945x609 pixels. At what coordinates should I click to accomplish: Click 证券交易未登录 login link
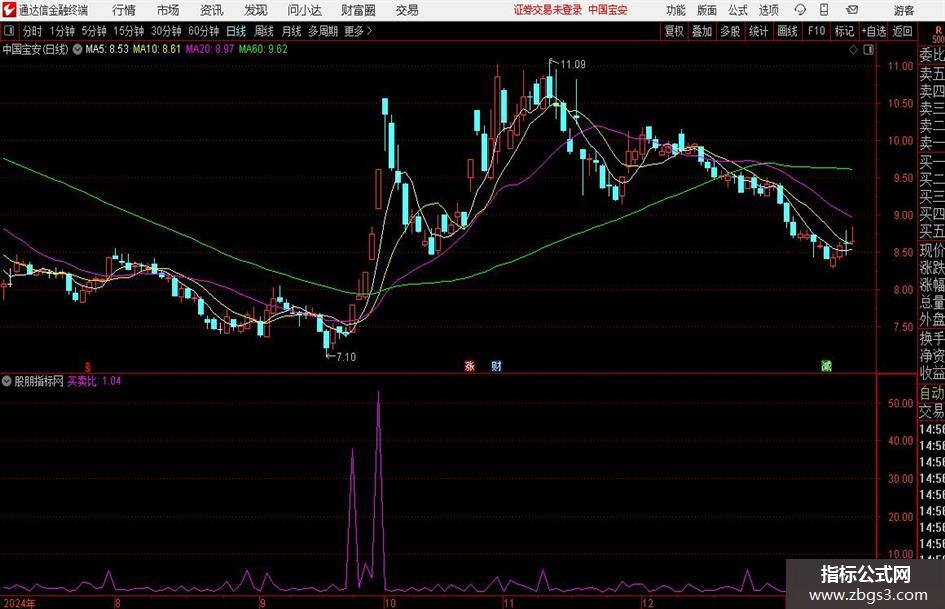click(x=548, y=10)
